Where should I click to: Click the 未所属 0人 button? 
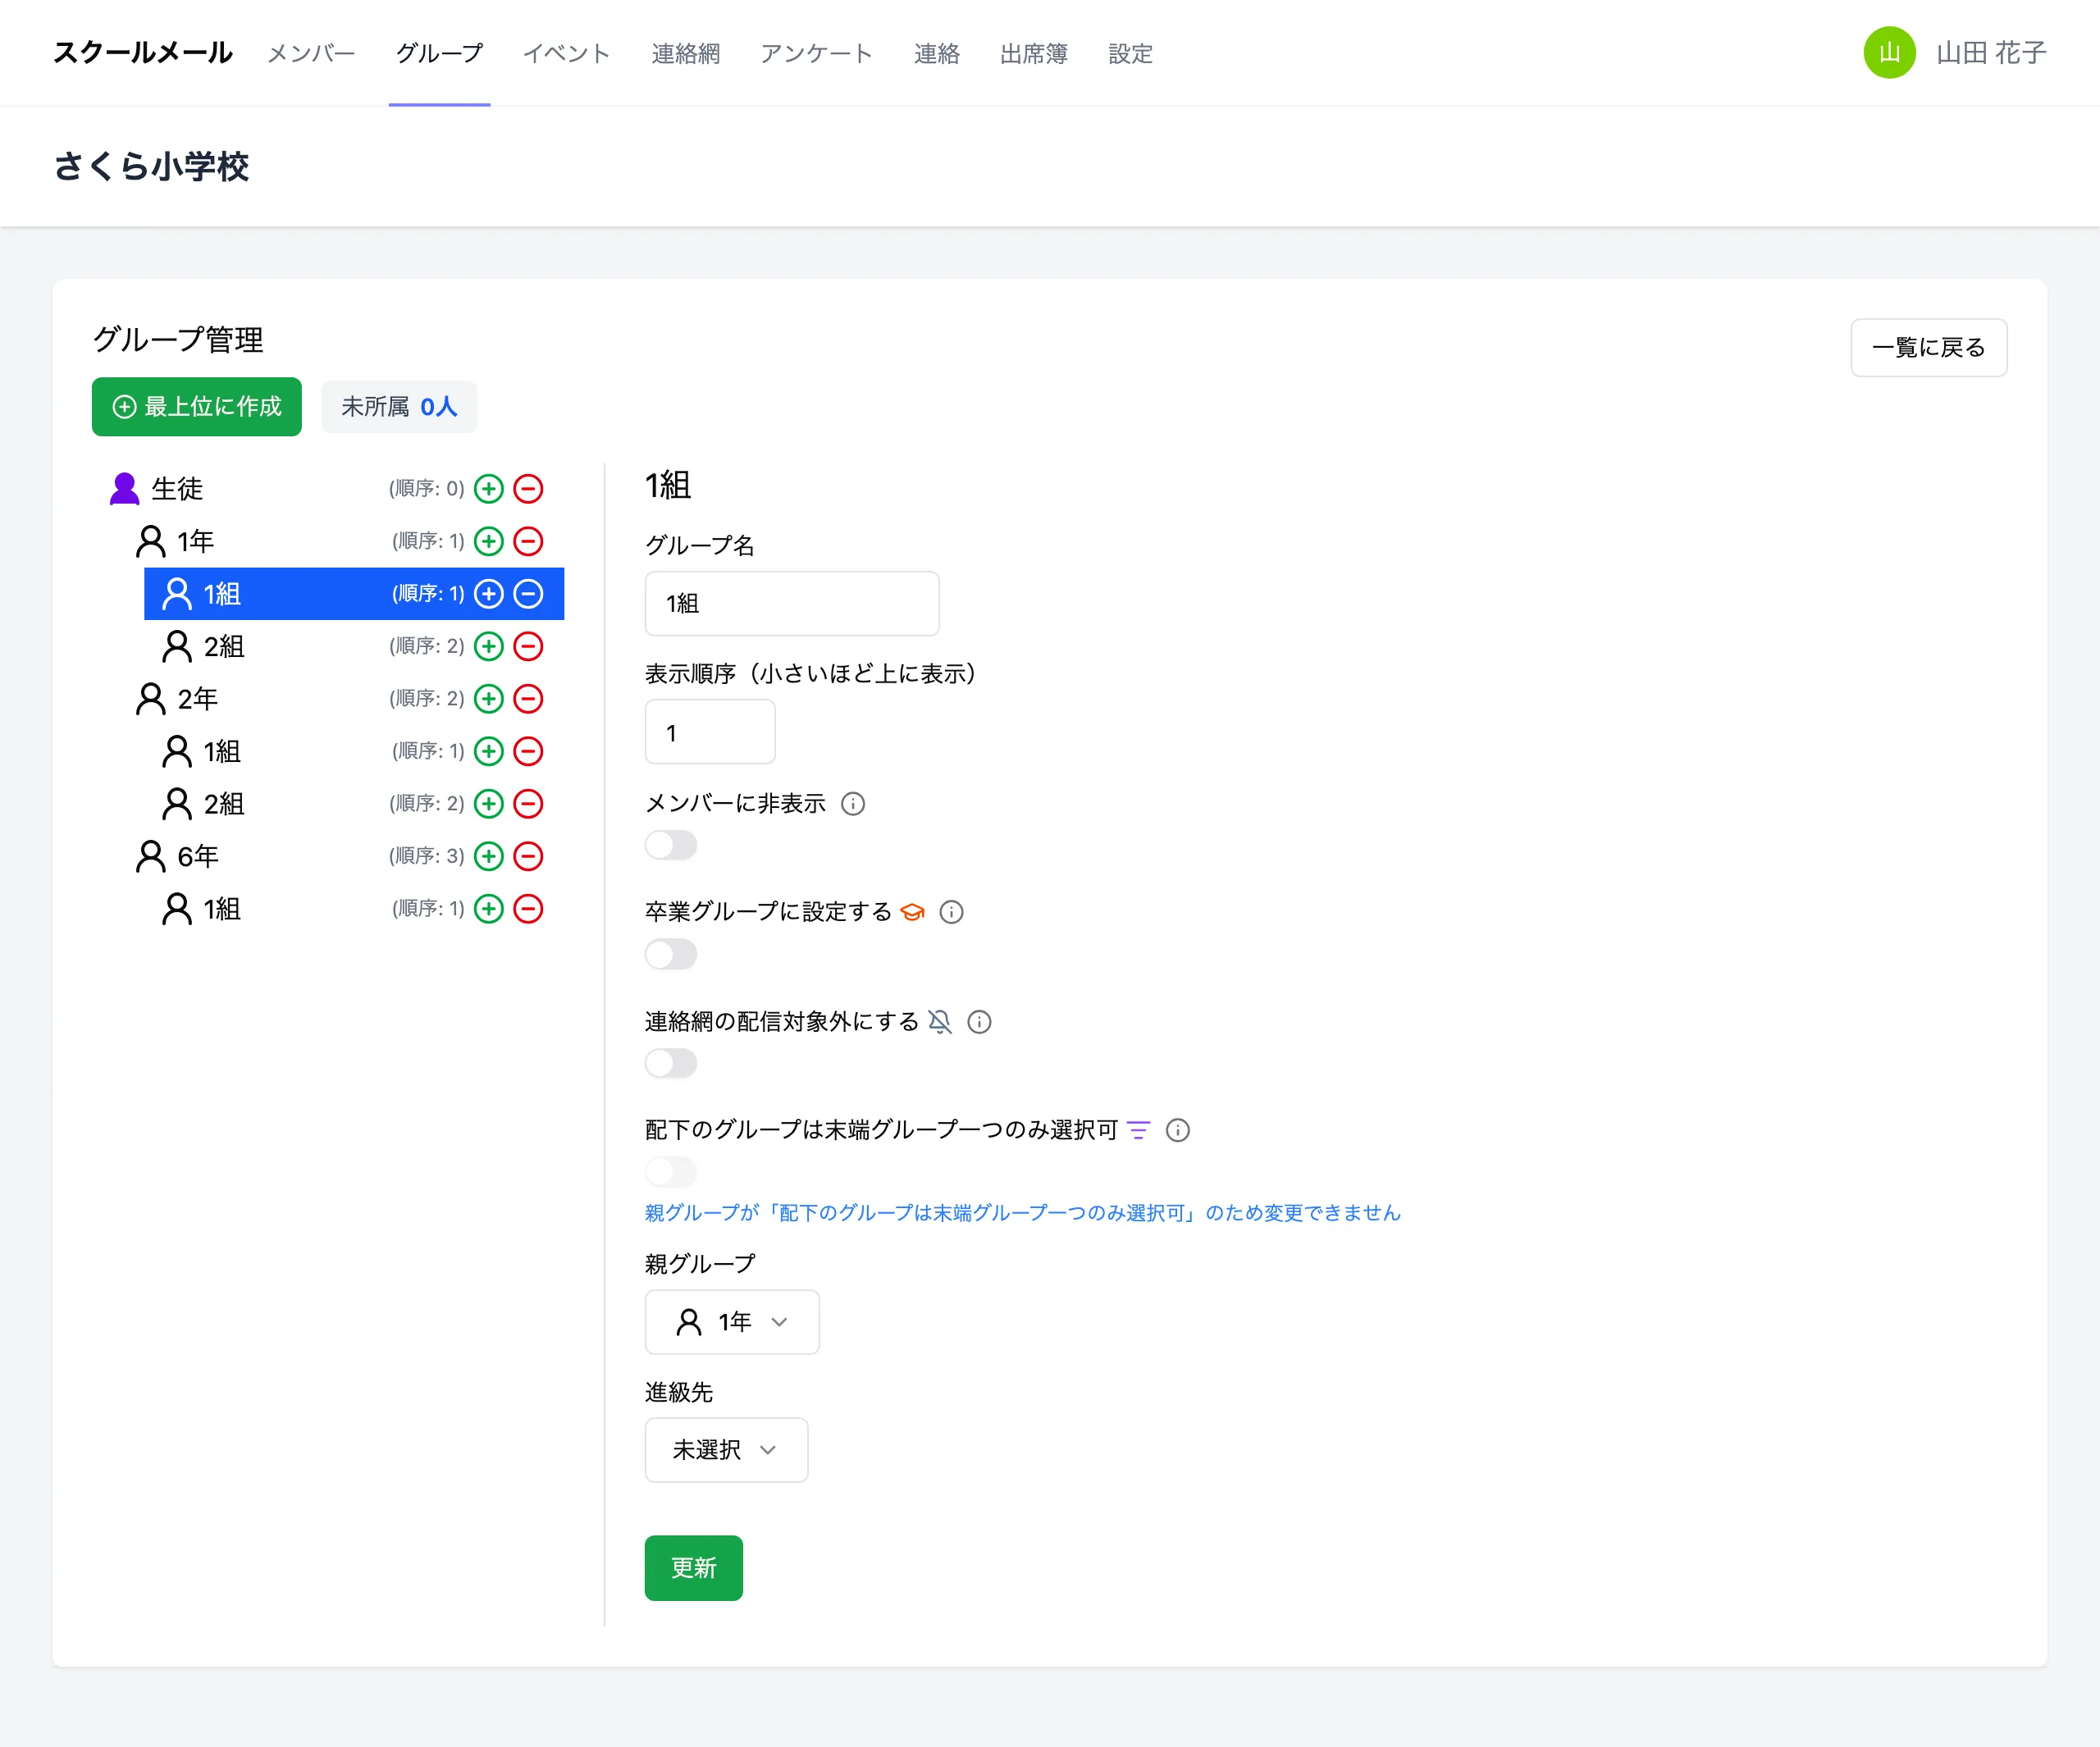[x=399, y=407]
